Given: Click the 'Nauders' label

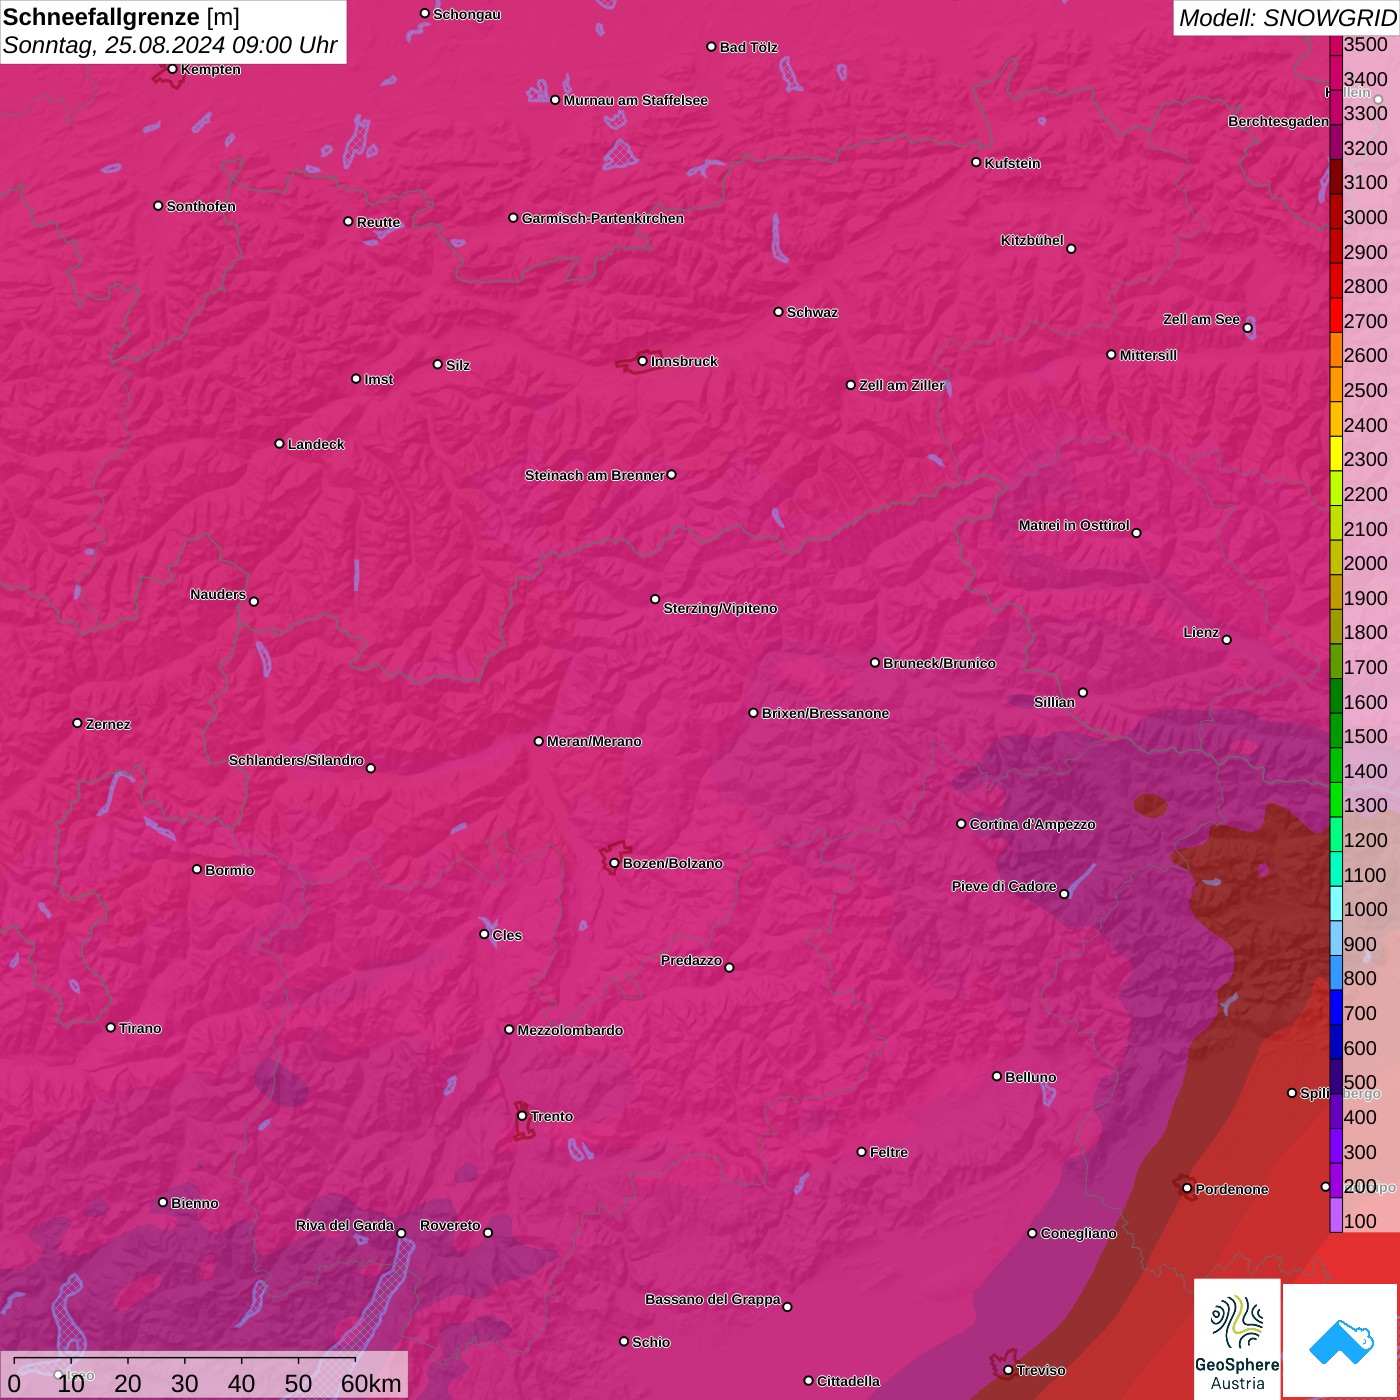Looking at the screenshot, I should (x=218, y=594).
